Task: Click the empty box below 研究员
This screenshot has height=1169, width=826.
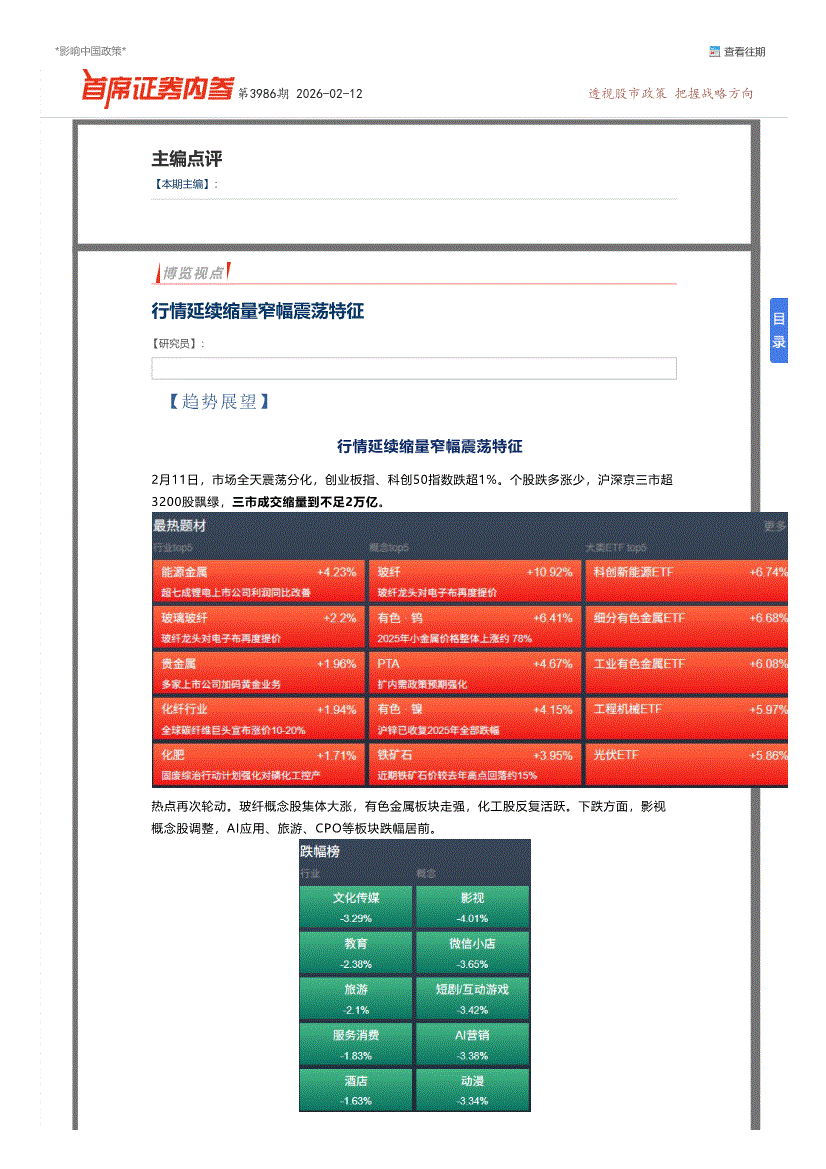Action: point(413,369)
